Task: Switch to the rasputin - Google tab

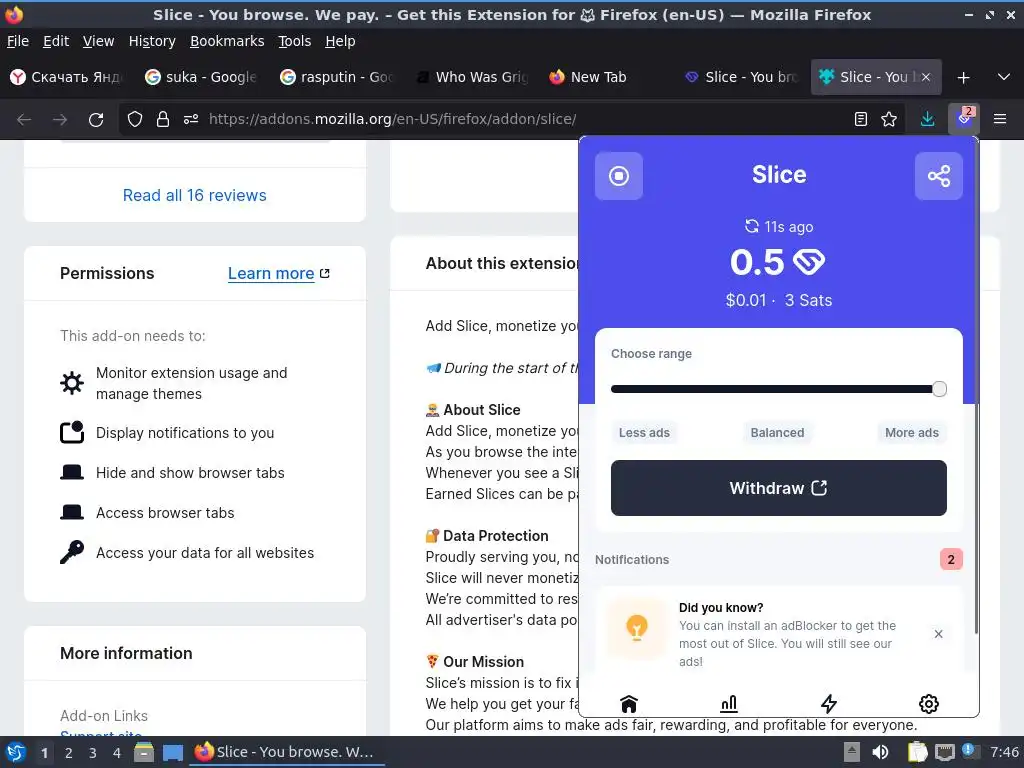Action: 337,77
